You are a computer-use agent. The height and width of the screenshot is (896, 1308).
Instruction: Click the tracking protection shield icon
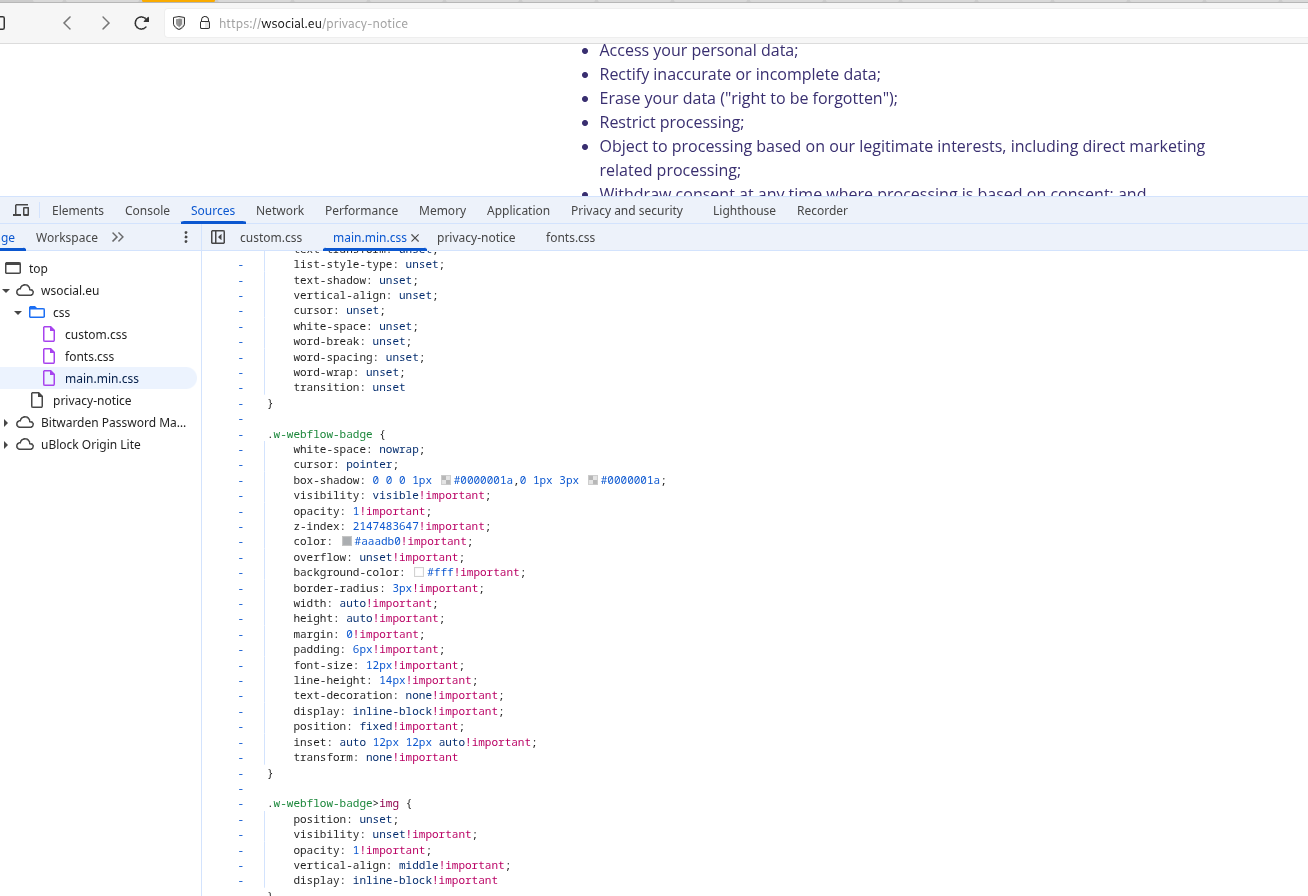tap(180, 23)
